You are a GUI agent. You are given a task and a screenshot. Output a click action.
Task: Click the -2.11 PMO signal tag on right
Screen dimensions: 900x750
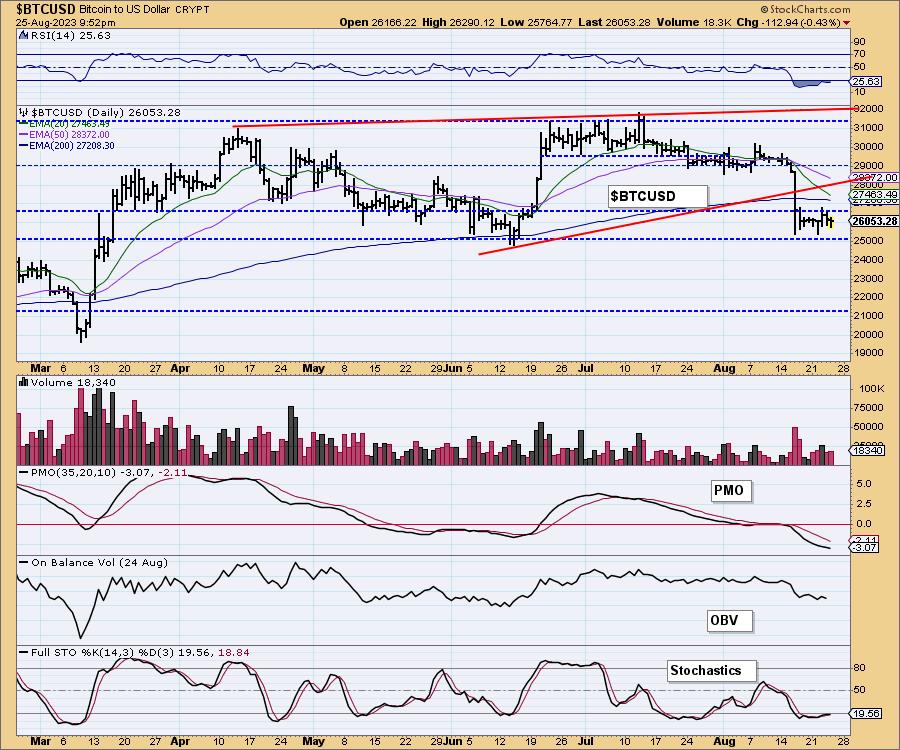pos(865,541)
